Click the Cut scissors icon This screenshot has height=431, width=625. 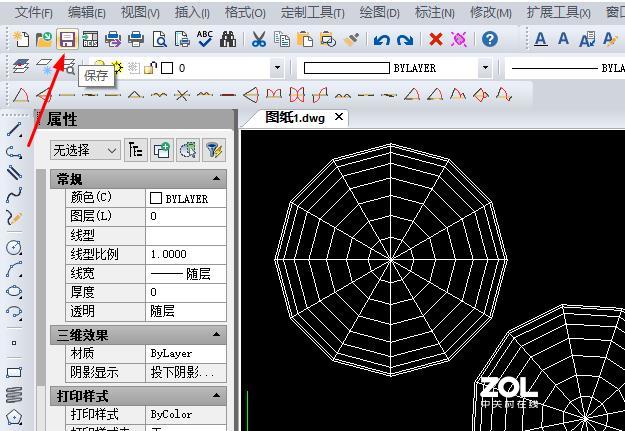pyautogui.click(x=258, y=39)
